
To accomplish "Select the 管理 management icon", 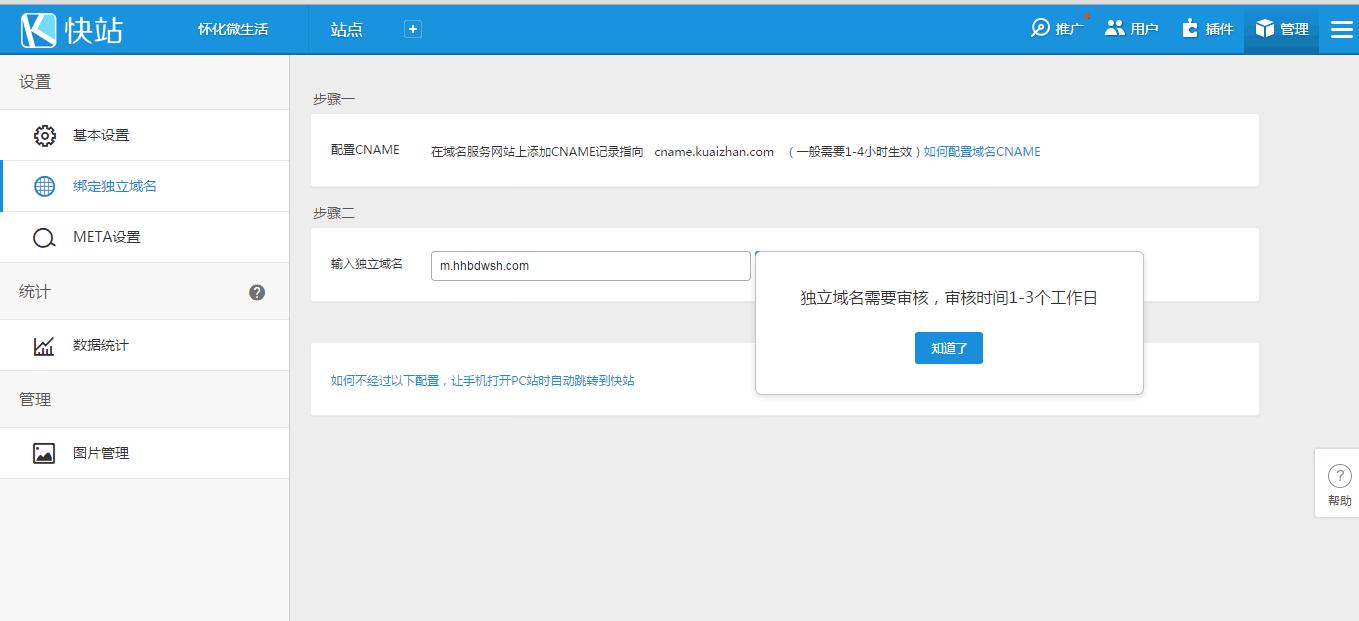I will (x=1263, y=28).
